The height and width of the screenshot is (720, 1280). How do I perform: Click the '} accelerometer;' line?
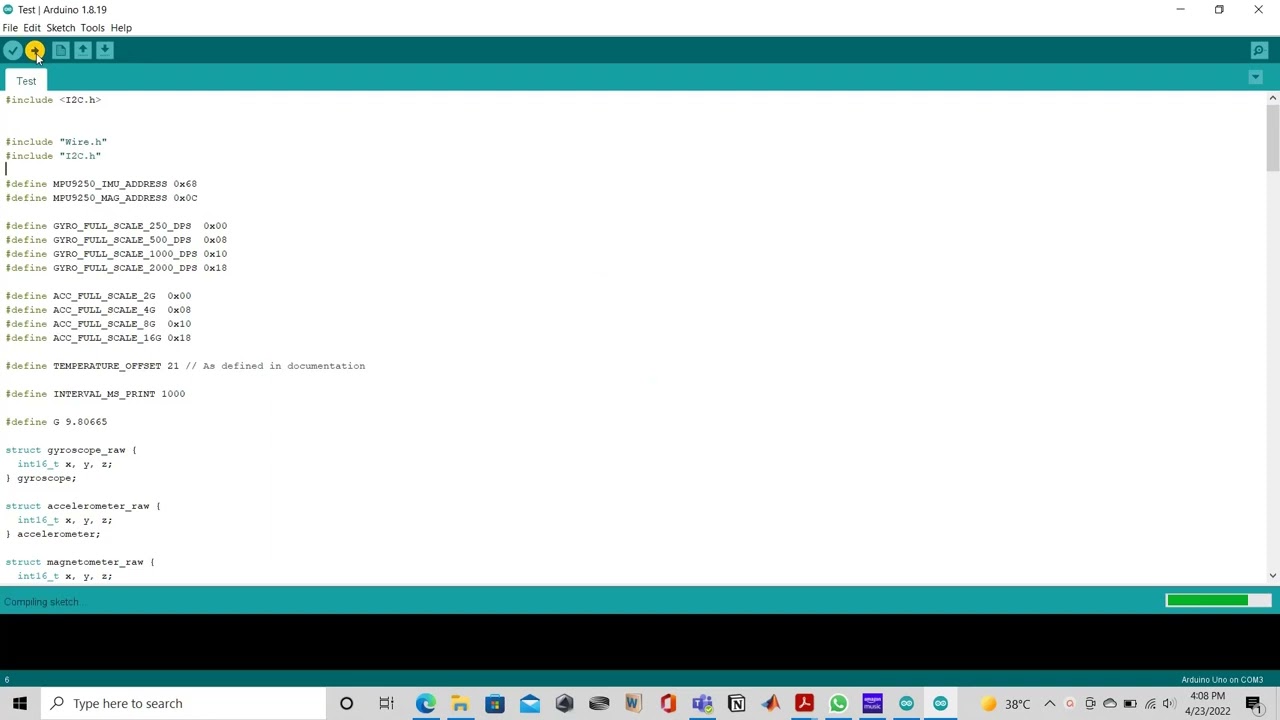click(53, 534)
